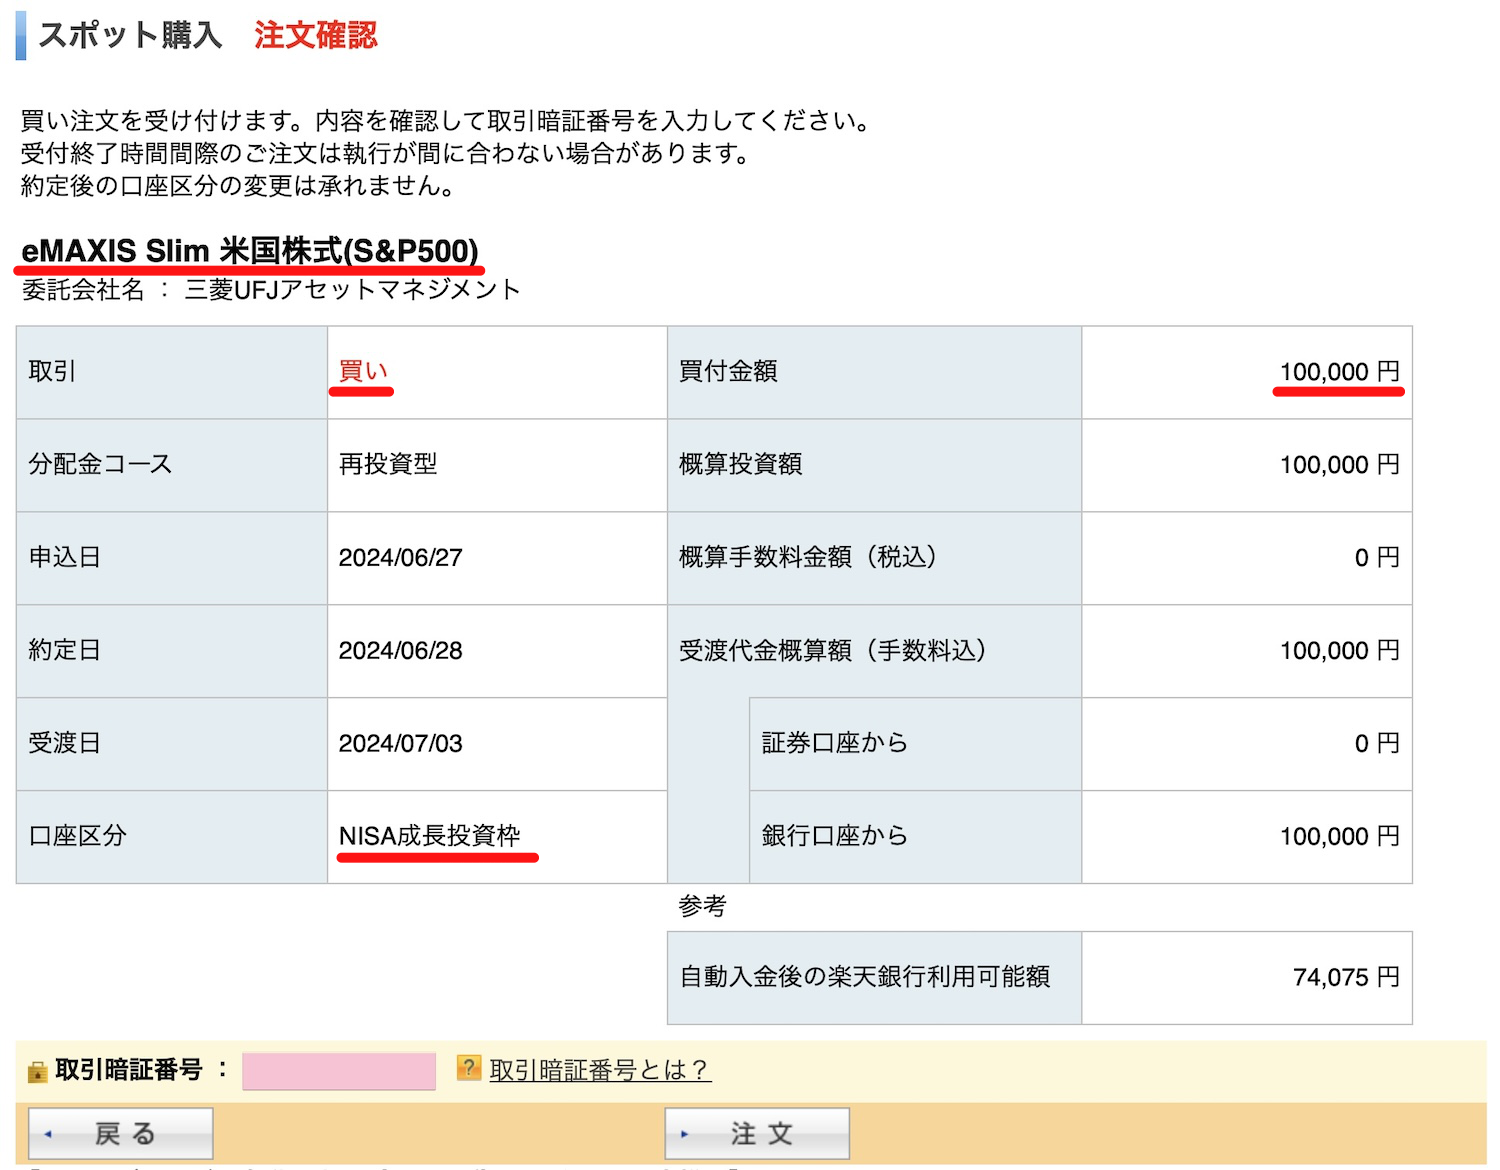The image size is (1500, 1170).
Task: Click the 銀行口座から value 100,000 円
Action: [1339, 836]
